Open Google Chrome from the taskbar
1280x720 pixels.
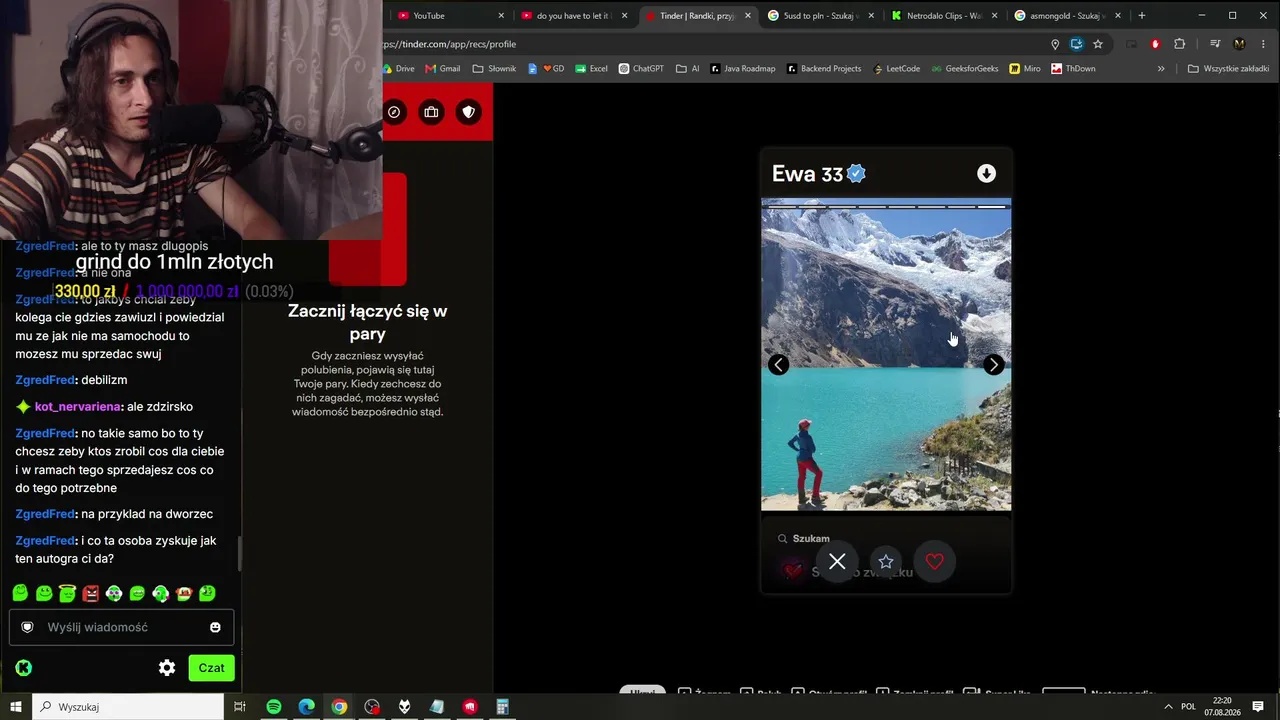339,707
